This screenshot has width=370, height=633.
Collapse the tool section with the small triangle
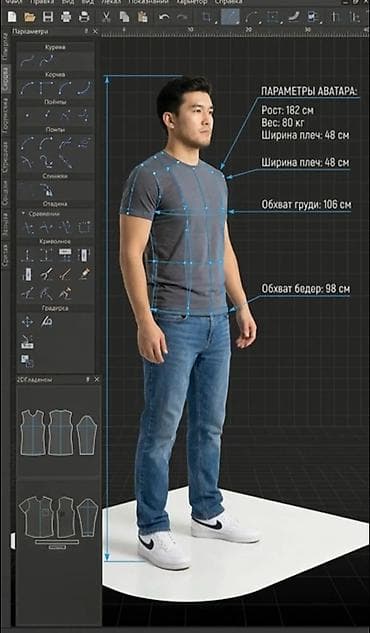23,213
